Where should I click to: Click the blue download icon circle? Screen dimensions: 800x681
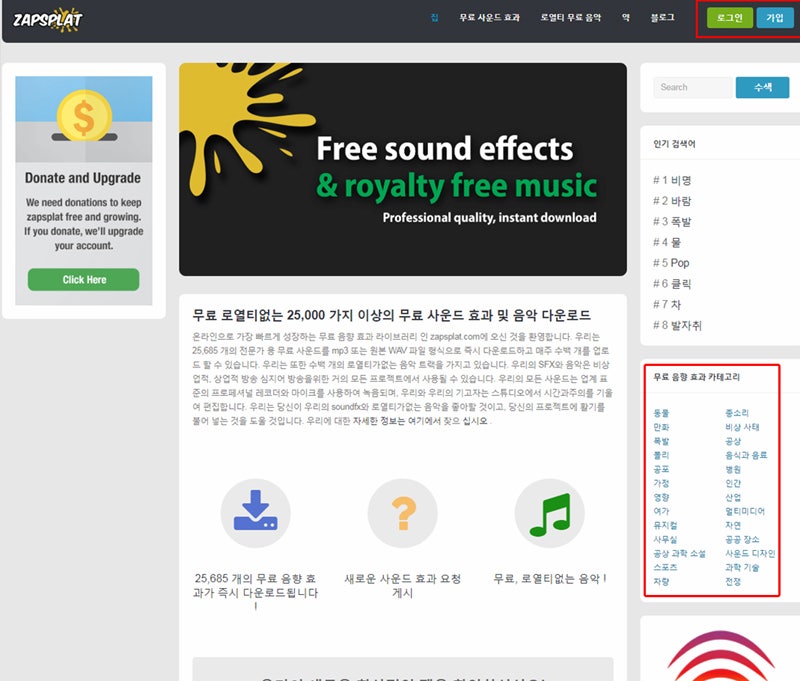(256, 513)
